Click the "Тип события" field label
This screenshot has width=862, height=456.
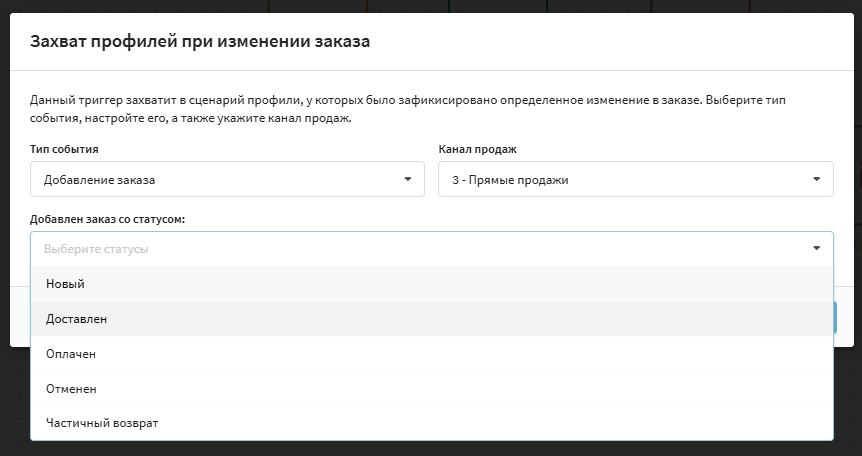click(64, 149)
